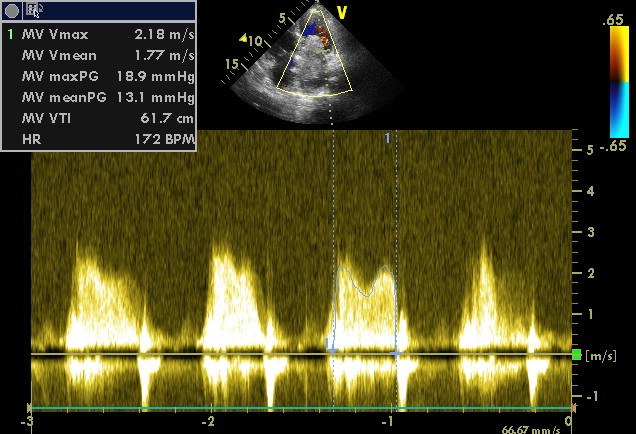Click the round gray icon in measurement panel header
The height and width of the screenshot is (434, 636).
[13, 10]
